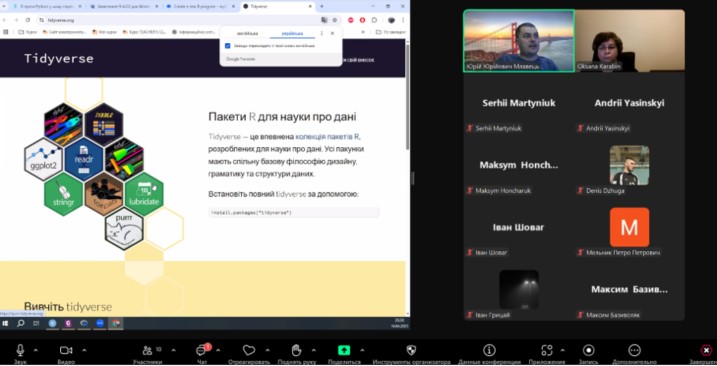This screenshot has height=366, width=717.
Task: Click Windows Start button in shared screen
Action: tap(5, 323)
